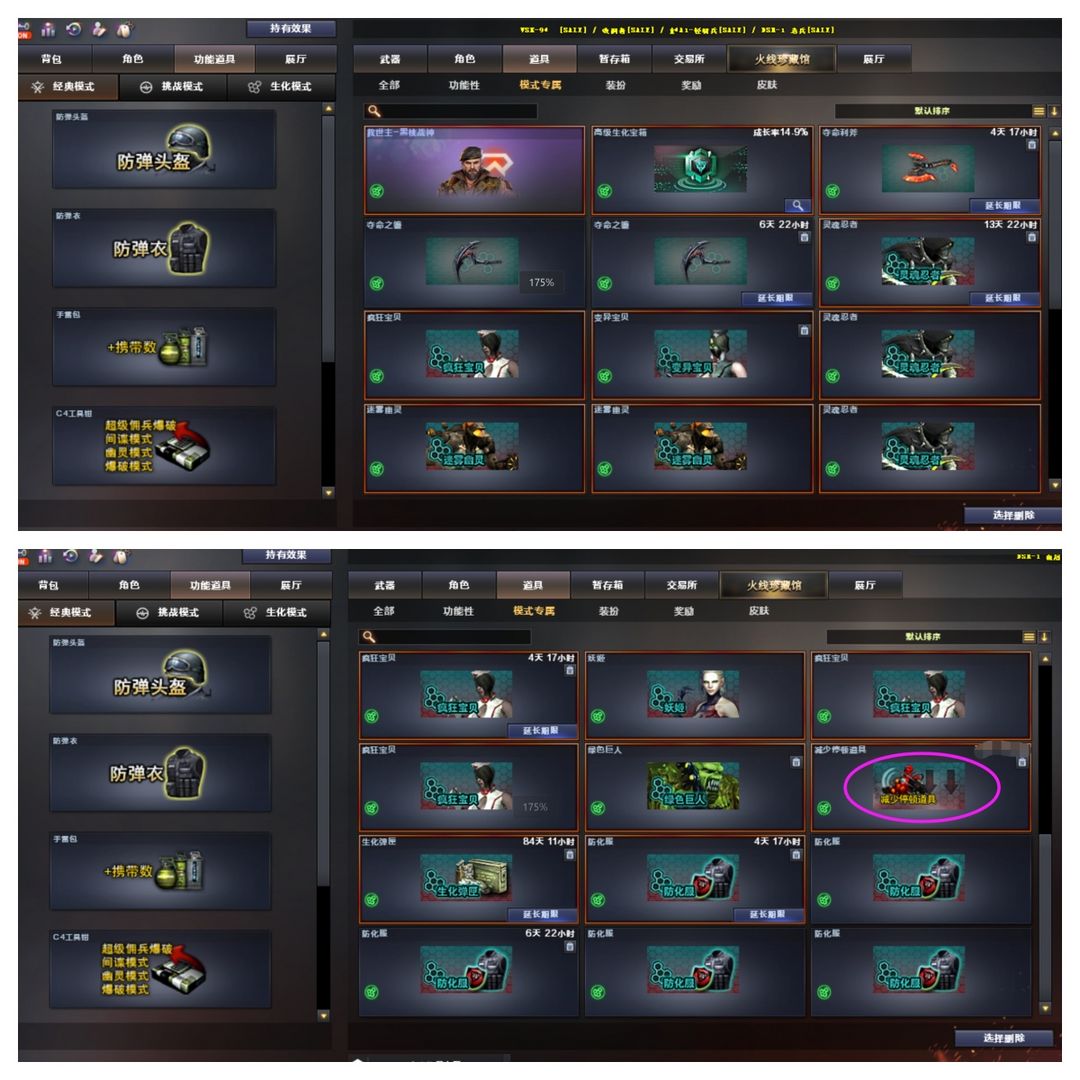
Task: Click trash icon on 变异宝贝 item
Action: [804, 330]
